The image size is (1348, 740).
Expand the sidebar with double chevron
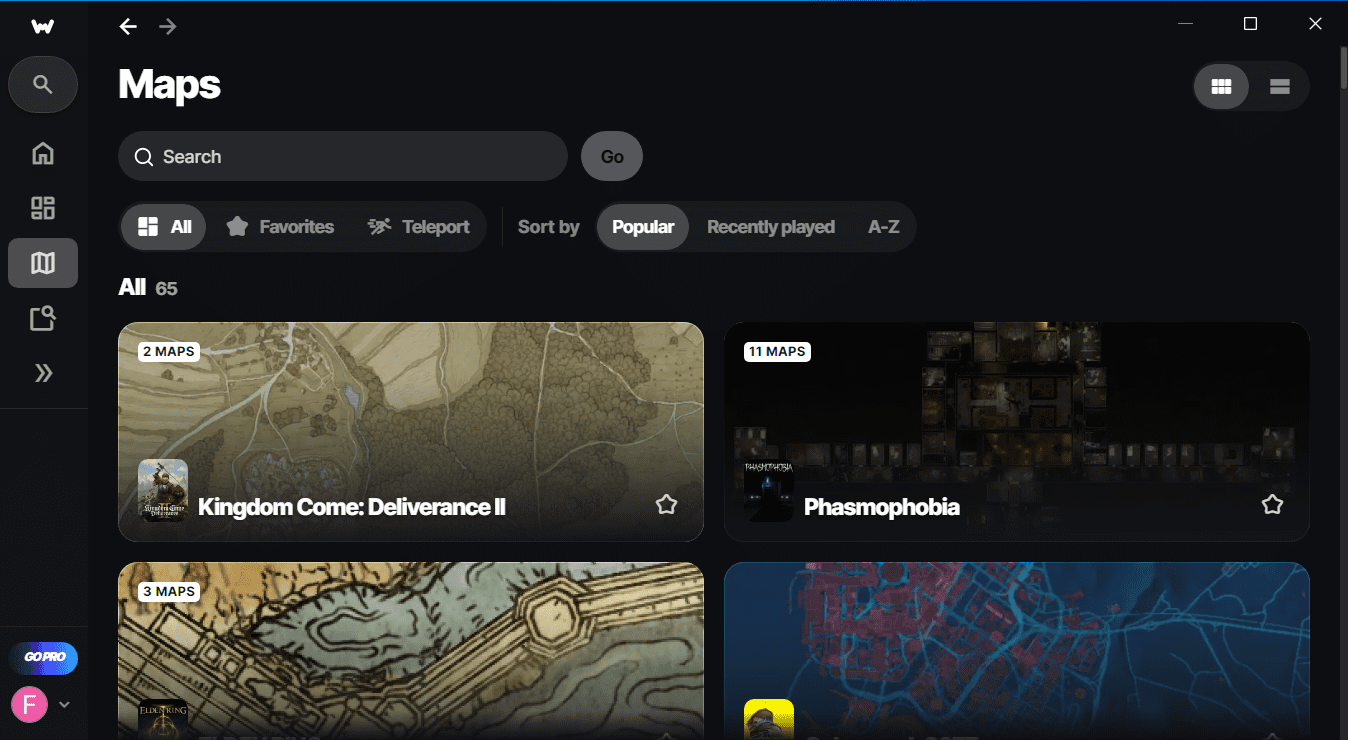coord(43,373)
